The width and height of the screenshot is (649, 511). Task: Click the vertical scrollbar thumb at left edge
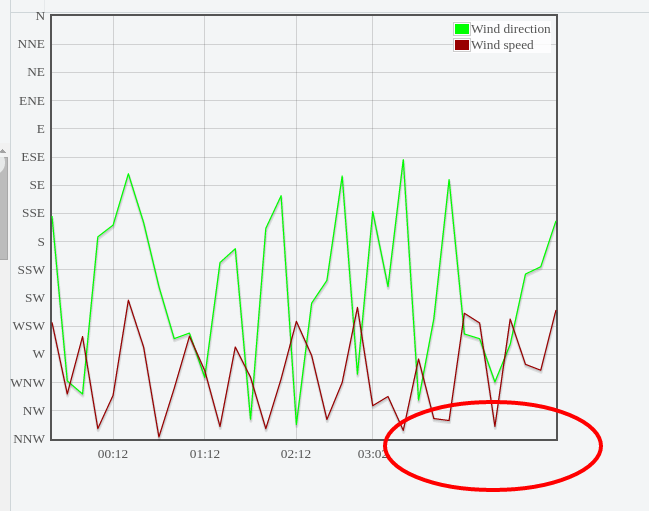(x=4, y=208)
